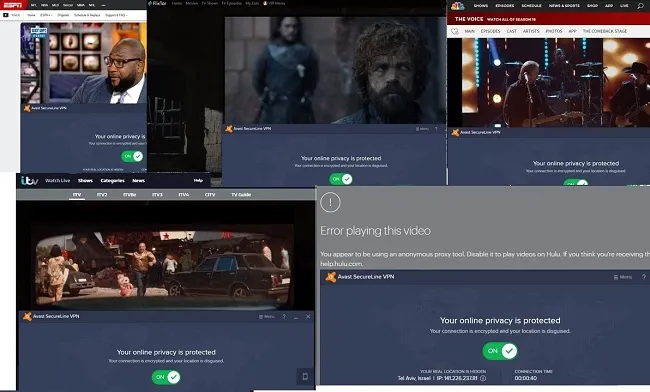This screenshot has height=392, width=650.
Task: Select the ITV3 channel tab
Action: pyautogui.click(x=157, y=195)
